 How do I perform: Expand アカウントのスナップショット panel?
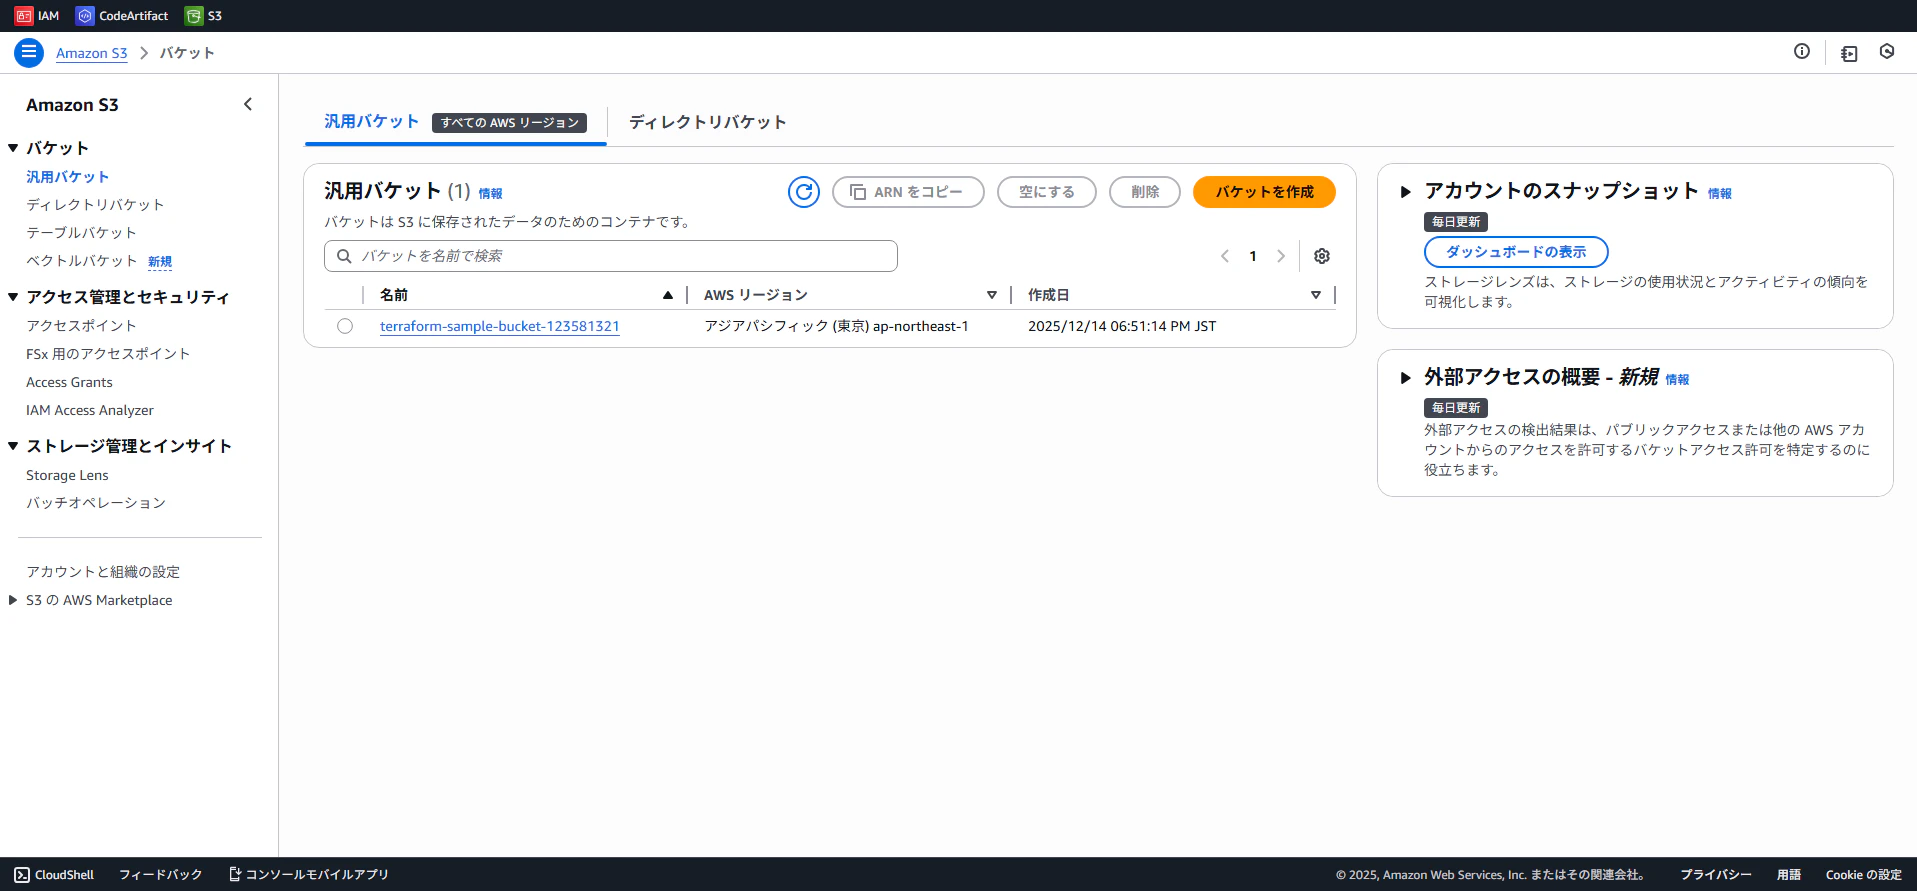pos(1405,192)
